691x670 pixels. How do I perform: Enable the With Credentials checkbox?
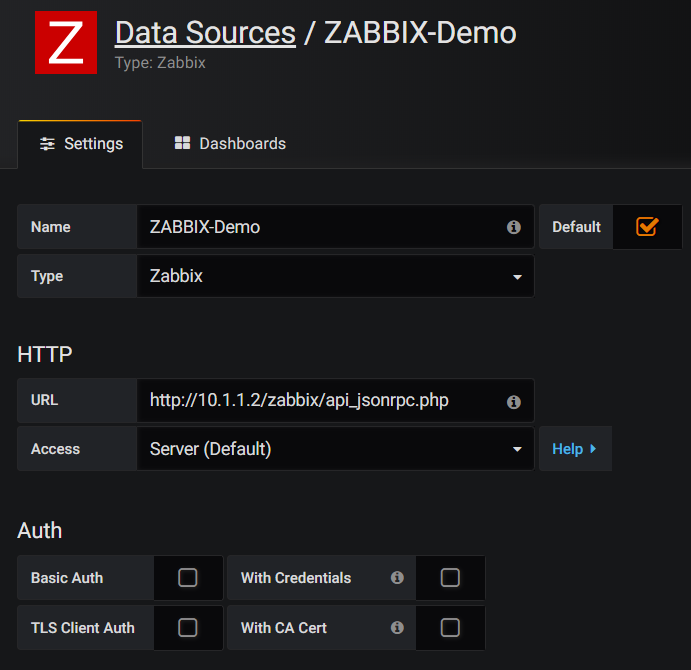450,577
